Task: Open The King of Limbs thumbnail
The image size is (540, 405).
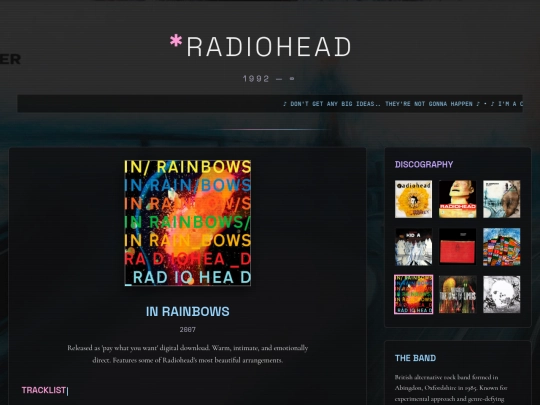Action: tap(457, 294)
